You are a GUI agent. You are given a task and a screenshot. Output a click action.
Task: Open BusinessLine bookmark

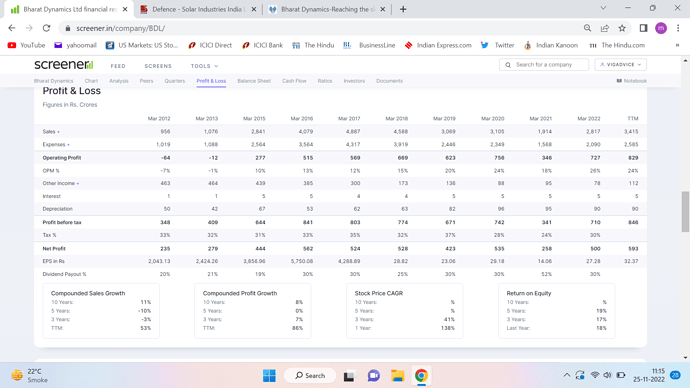point(369,45)
